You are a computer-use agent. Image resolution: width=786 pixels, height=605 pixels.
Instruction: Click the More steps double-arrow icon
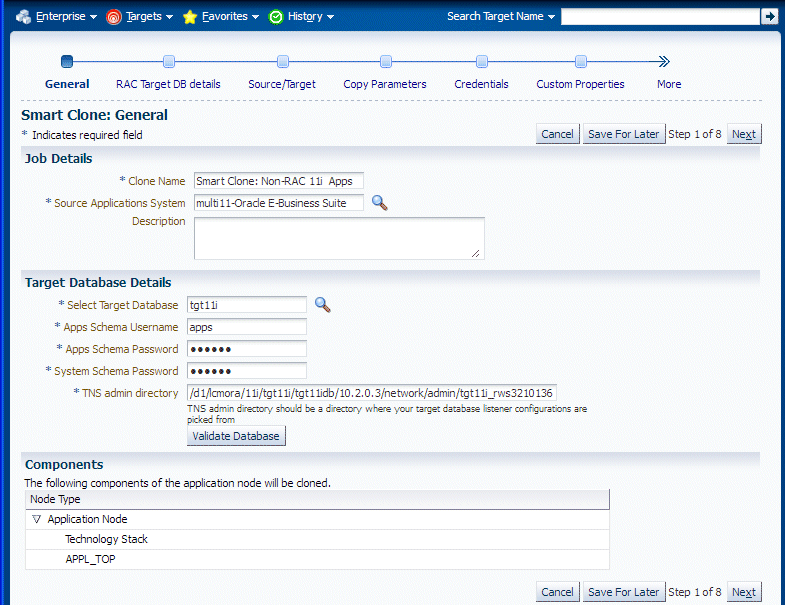[x=664, y=62]
